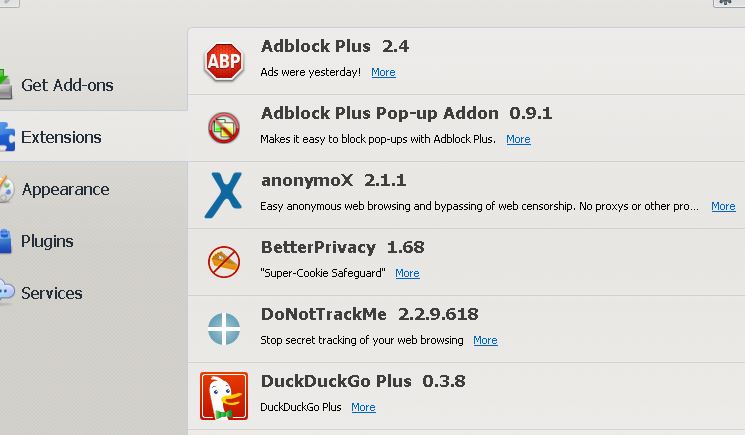Click the DoNotTrackMe crosshair icon

click(x=224, y=328)
